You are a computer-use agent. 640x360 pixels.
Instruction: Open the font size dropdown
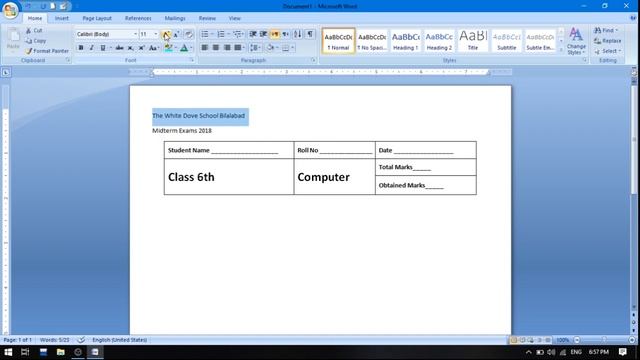click(x=156, y=34)
